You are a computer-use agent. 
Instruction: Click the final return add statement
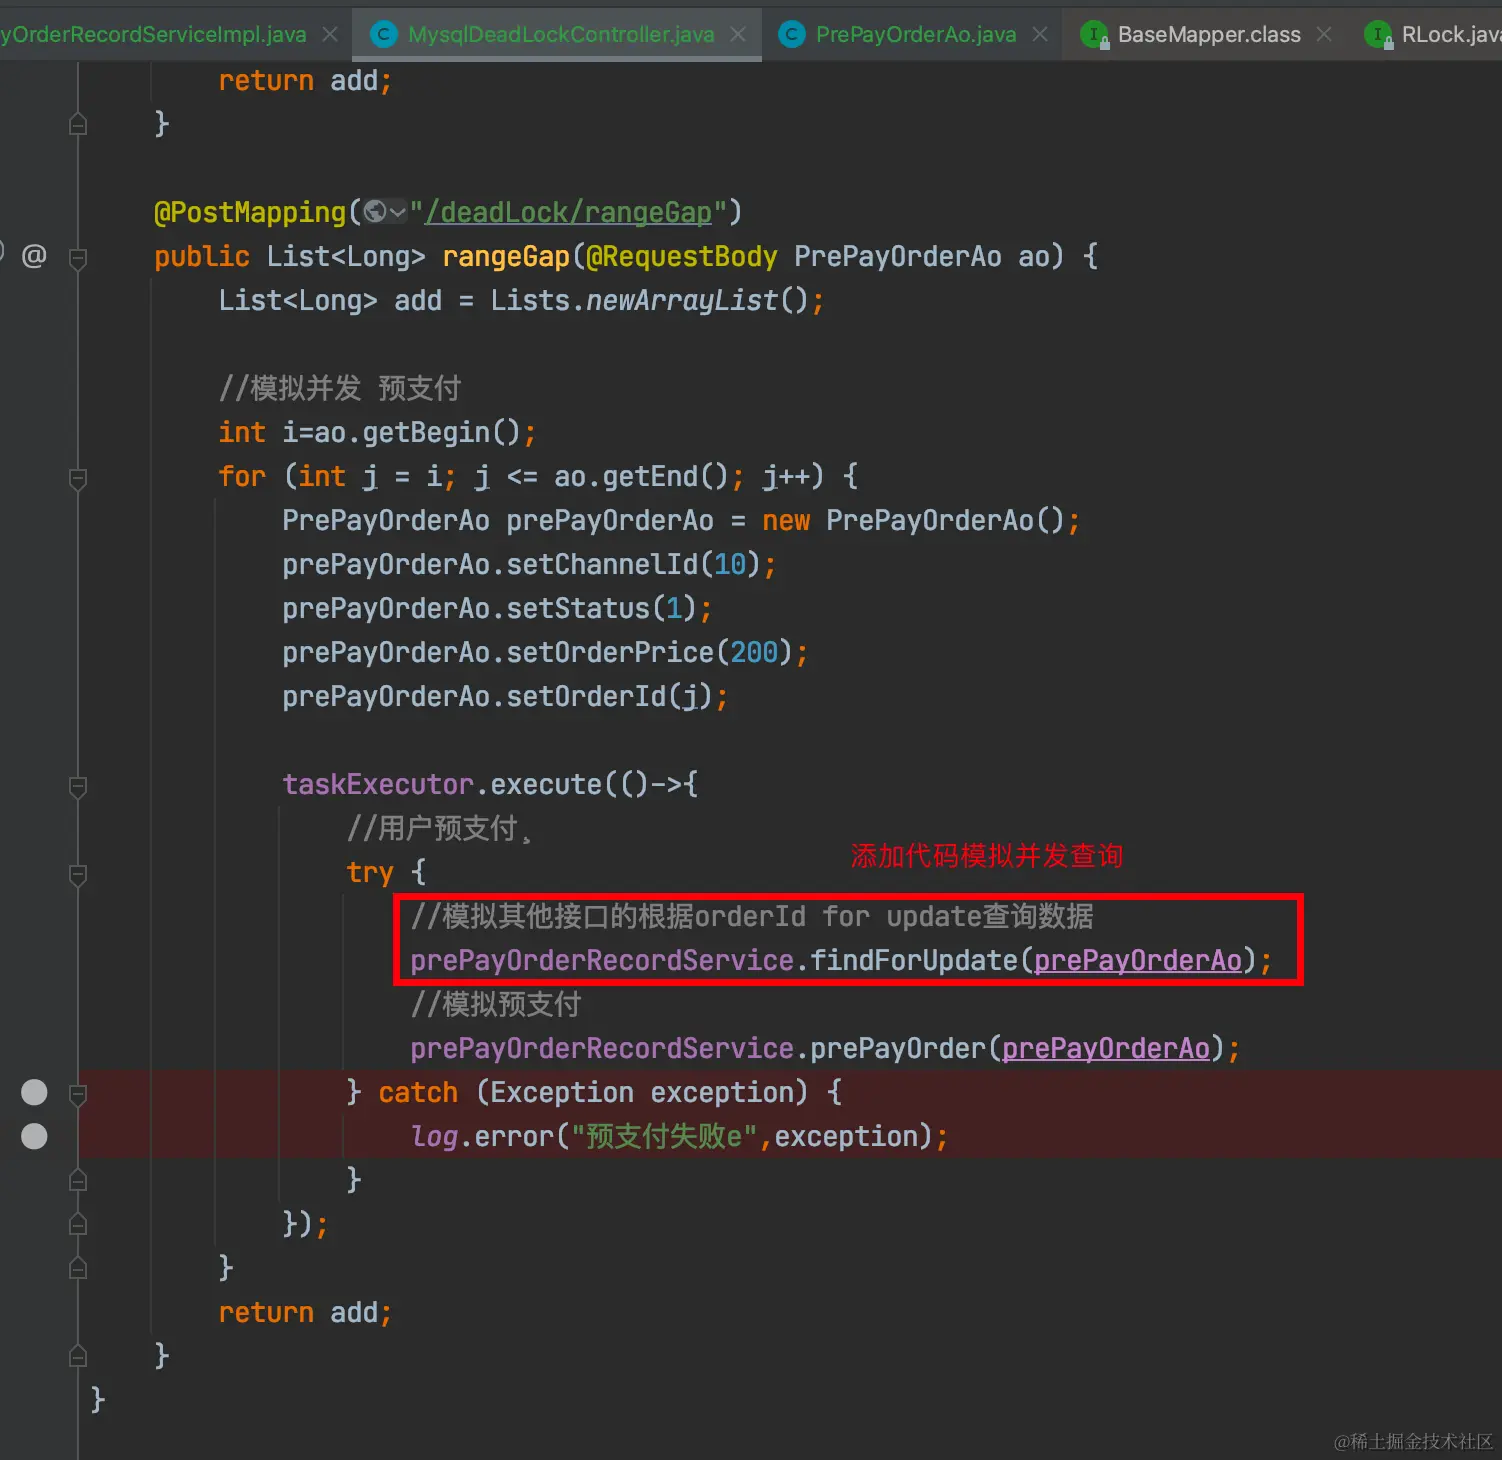[x=305, y=1312]
